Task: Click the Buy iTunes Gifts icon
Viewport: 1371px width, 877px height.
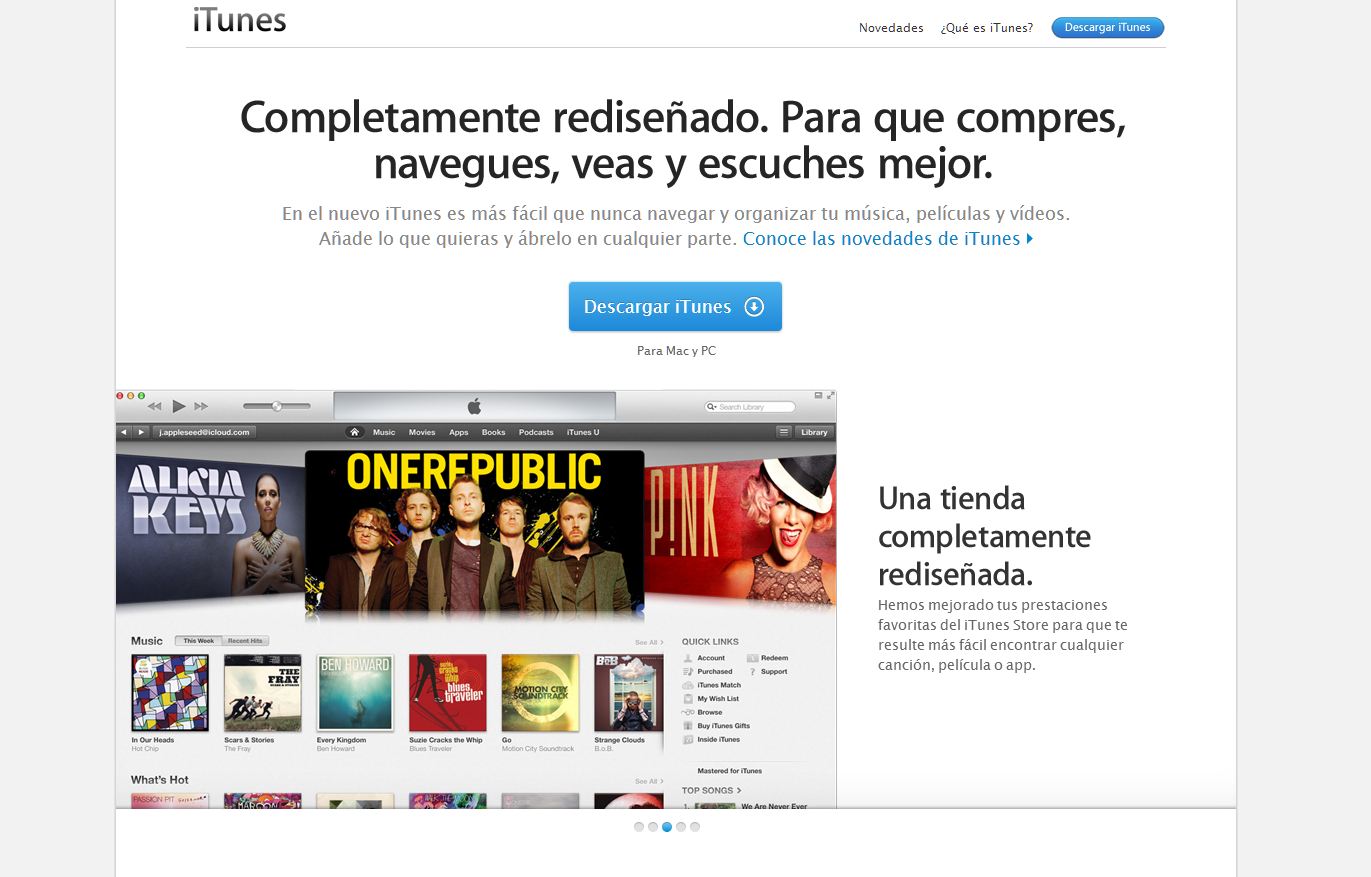Action: tap(688, 726)
